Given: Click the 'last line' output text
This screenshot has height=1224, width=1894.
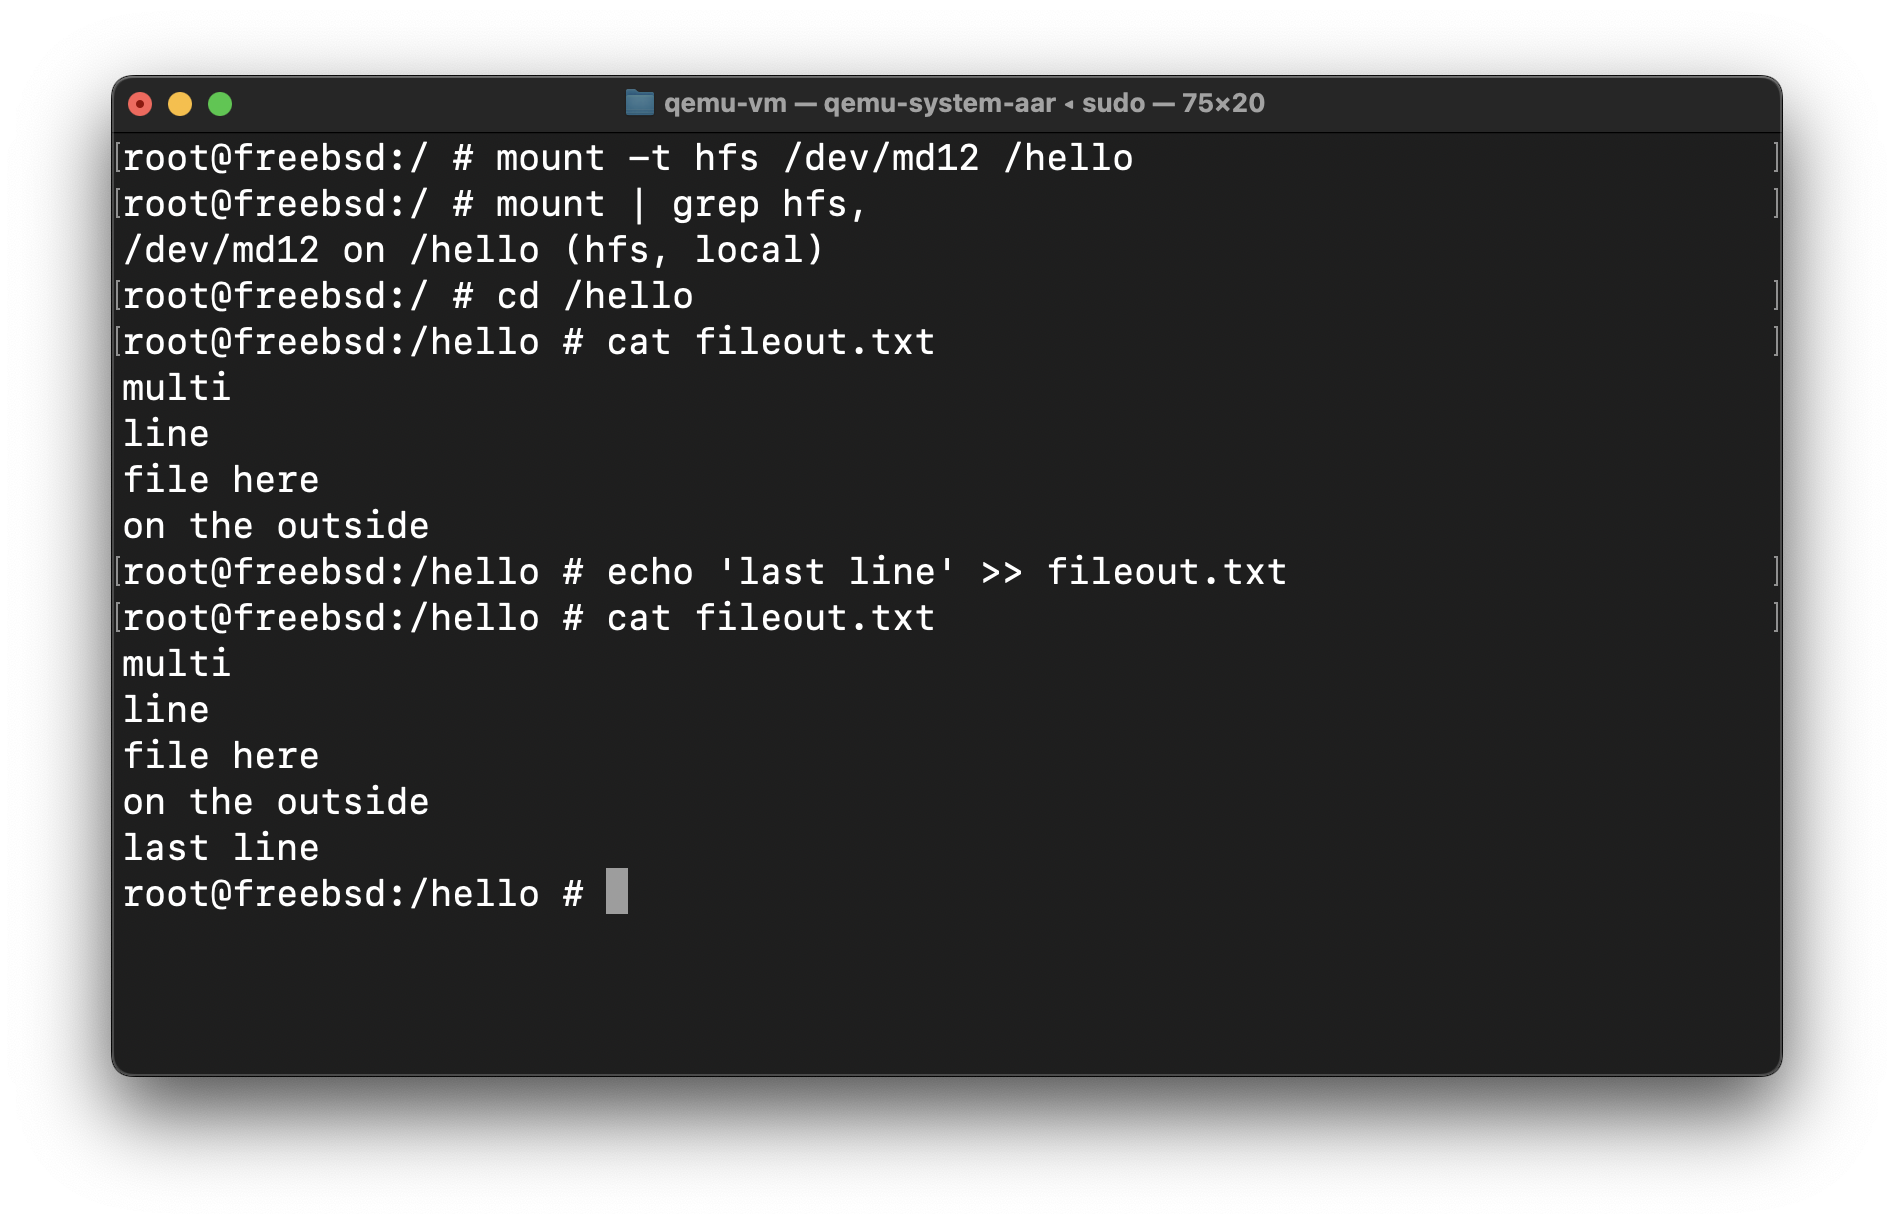Looking at the screenshot, I should (x=221, y=848).
